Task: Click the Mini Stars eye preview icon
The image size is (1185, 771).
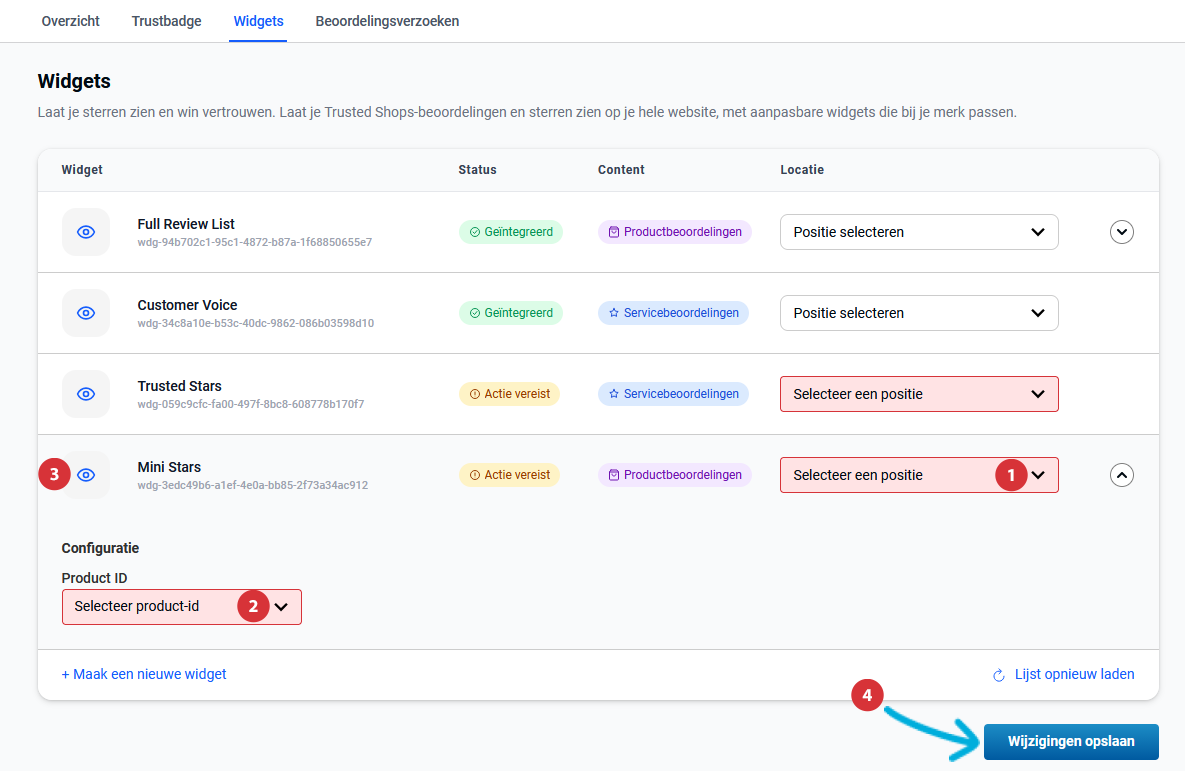Action: click(87, 475)
